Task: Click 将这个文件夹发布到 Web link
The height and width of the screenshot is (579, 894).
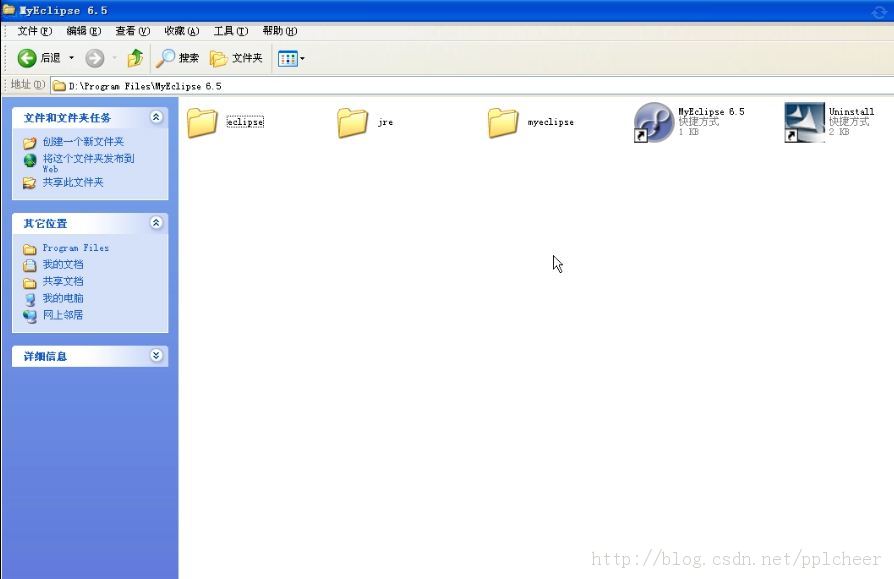Action: pyautogui.click(x=88, y=162)
